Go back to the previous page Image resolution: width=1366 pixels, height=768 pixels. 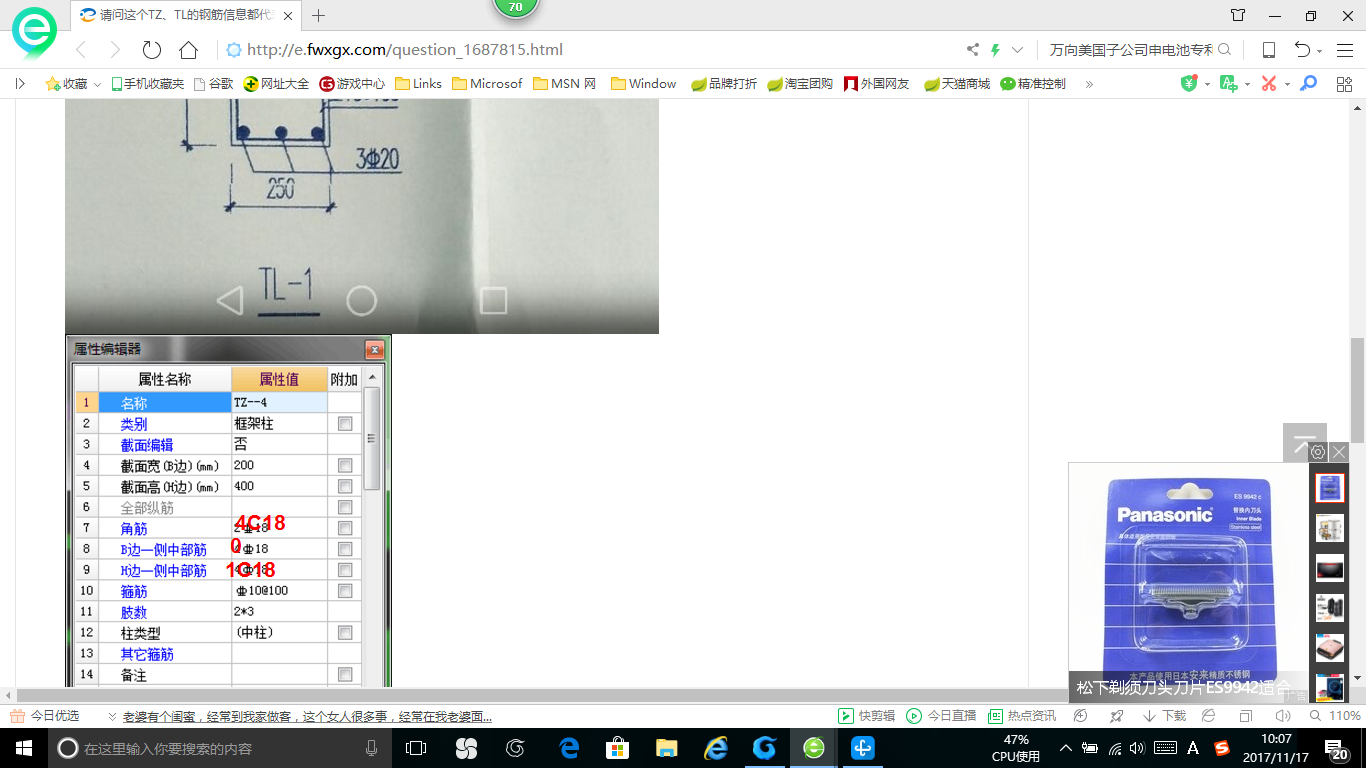point(82,50)
